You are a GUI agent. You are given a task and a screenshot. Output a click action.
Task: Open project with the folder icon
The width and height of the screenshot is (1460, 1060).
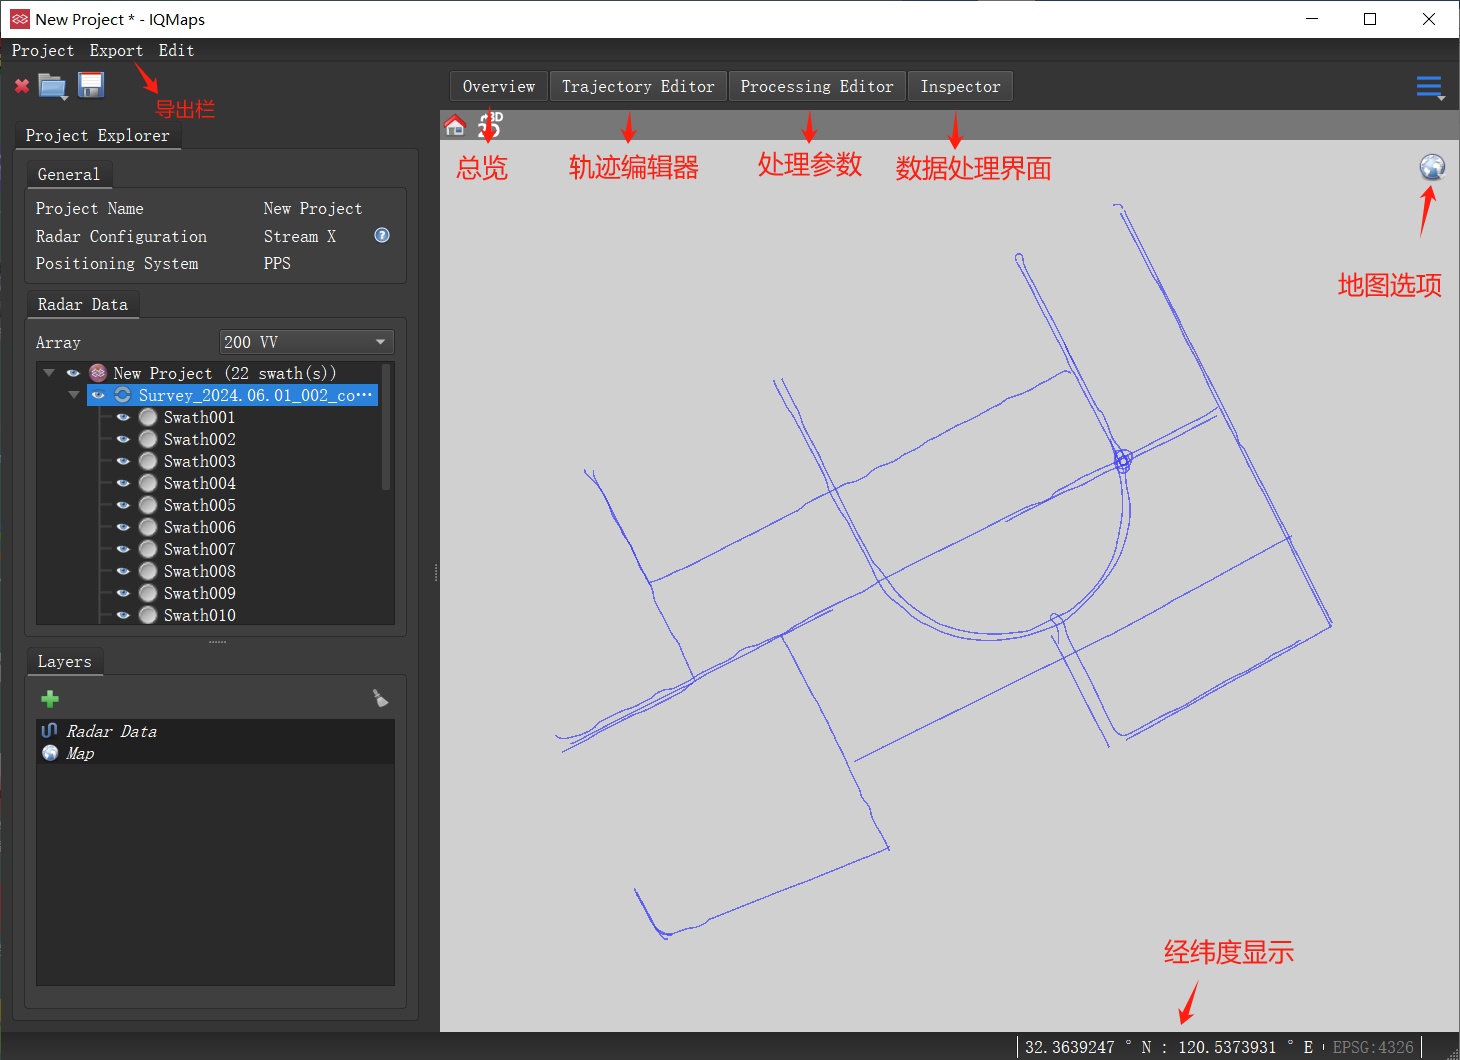pyautogui.click(x=53, y=86)
